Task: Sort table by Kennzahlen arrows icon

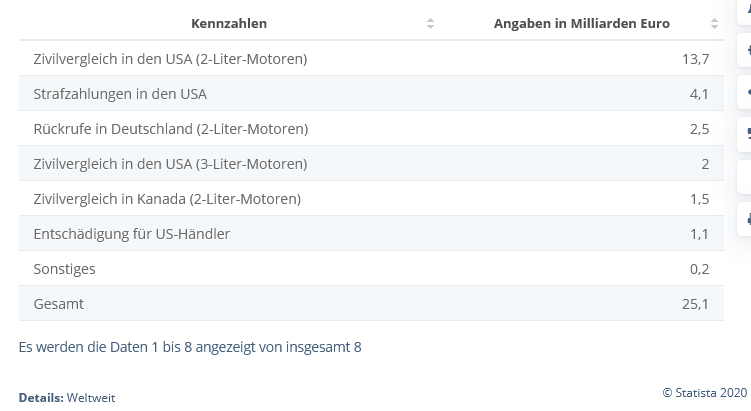Action: (430, 23)
